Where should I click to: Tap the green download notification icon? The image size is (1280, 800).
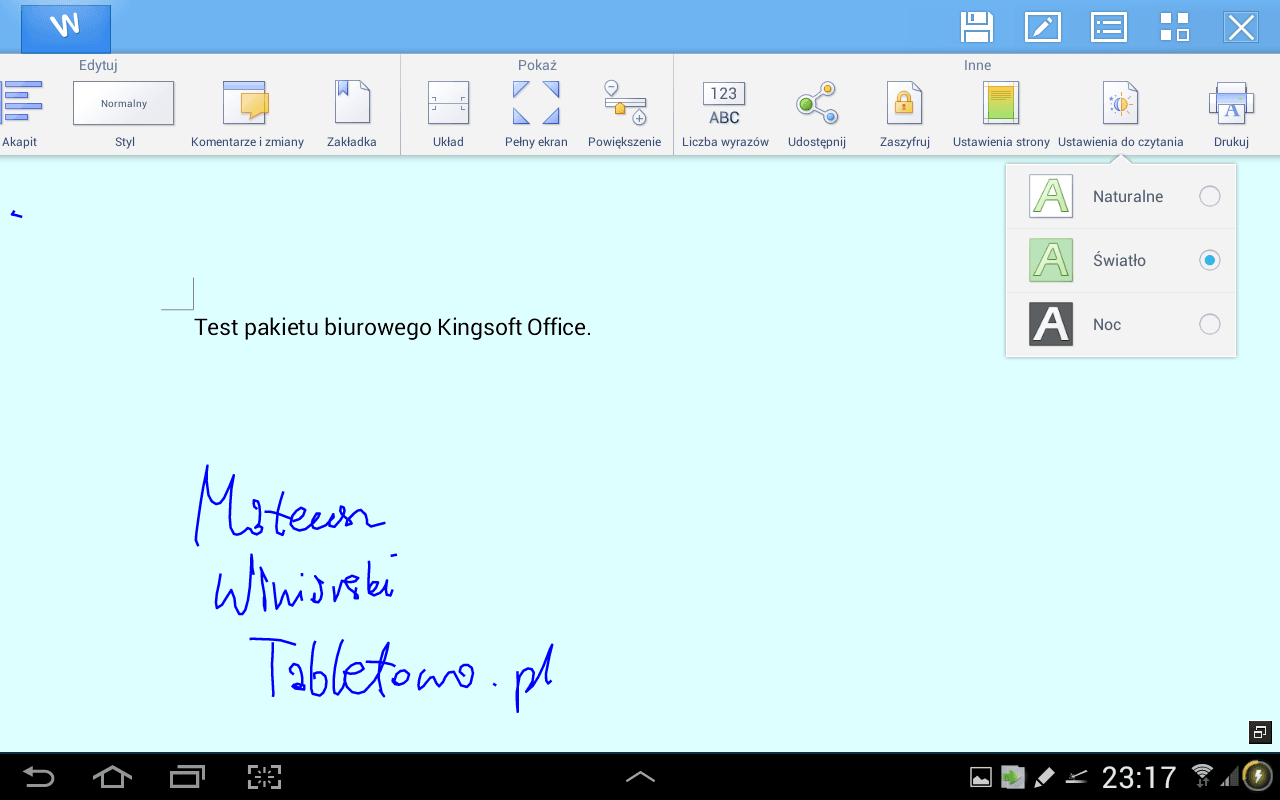[1013, 777]
